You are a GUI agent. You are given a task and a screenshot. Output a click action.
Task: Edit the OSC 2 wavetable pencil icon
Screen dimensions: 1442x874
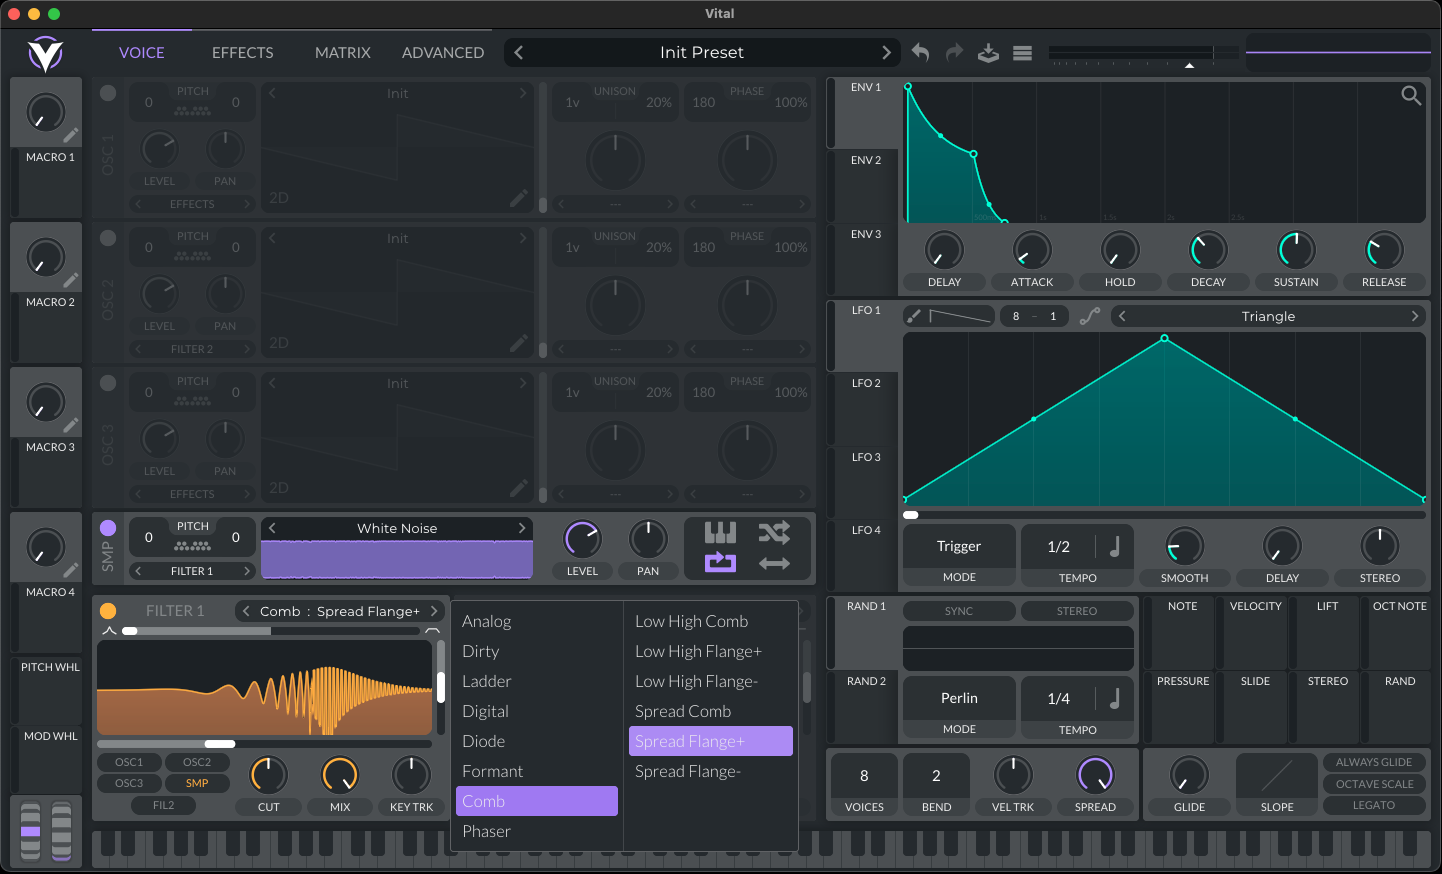(518, 343)
